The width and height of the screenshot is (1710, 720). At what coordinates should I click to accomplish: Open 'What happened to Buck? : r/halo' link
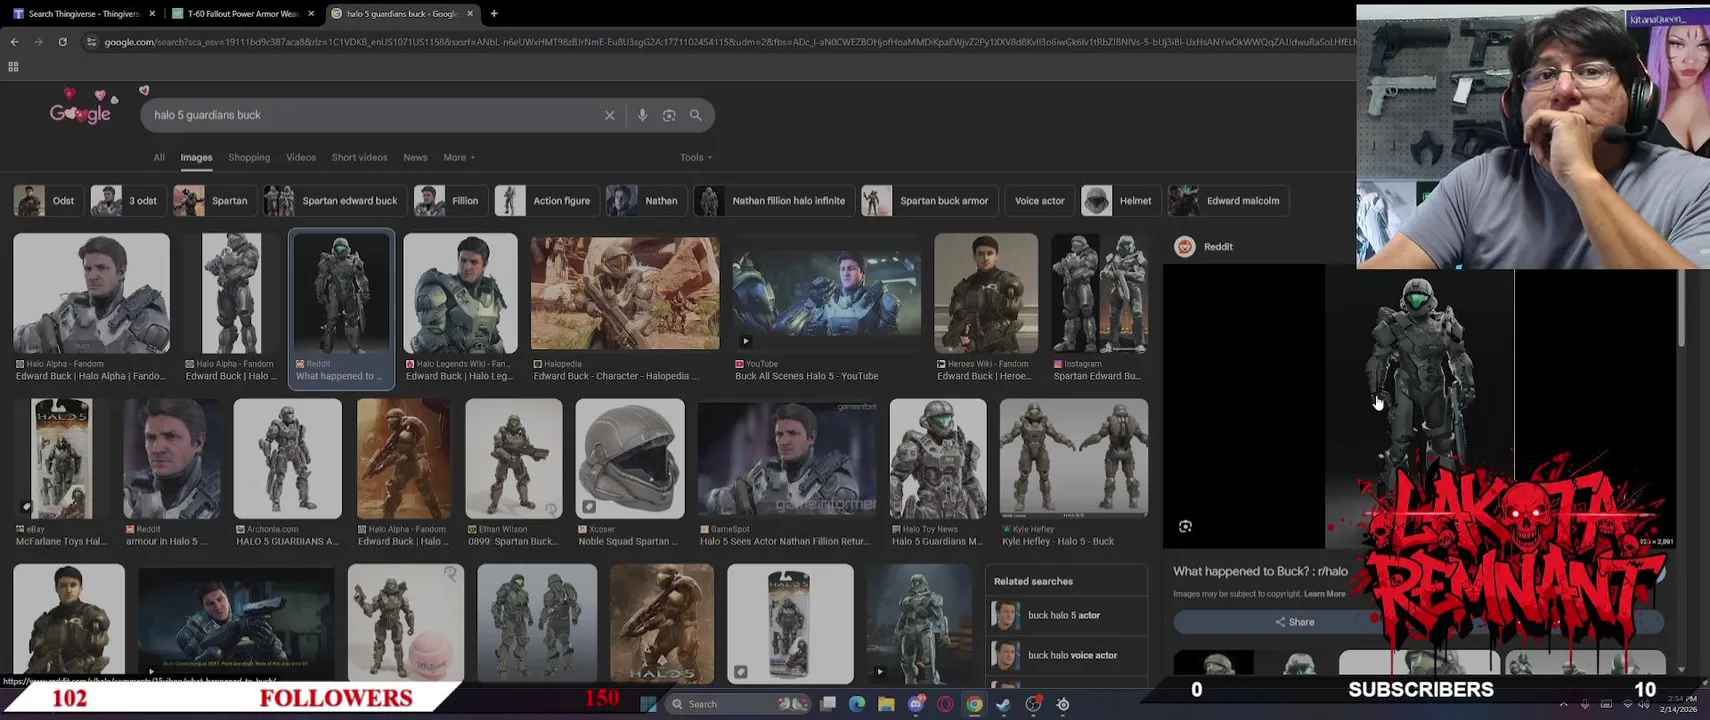[x=1260, y=572]
